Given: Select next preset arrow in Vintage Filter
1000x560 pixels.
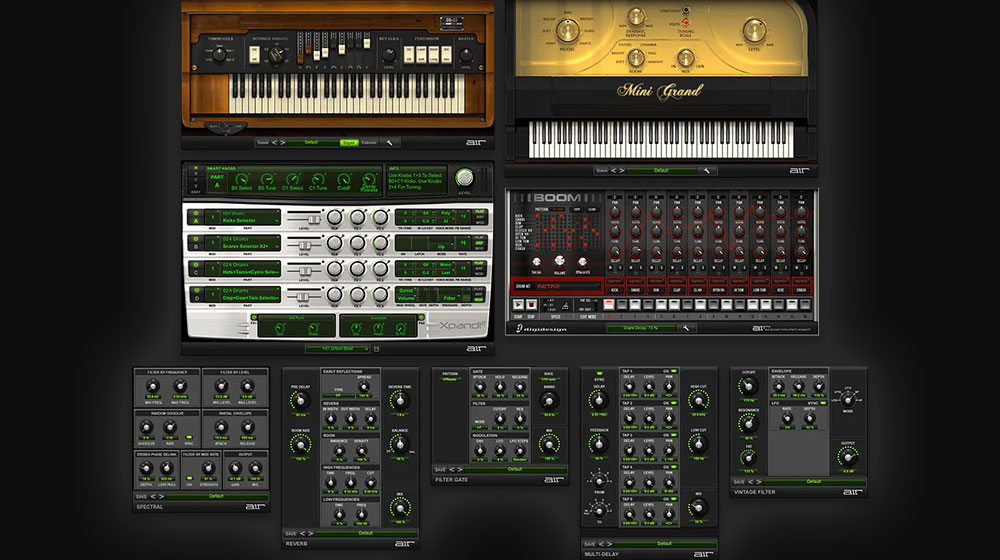Looking at the screenshot, I should (x=759, y=482).
